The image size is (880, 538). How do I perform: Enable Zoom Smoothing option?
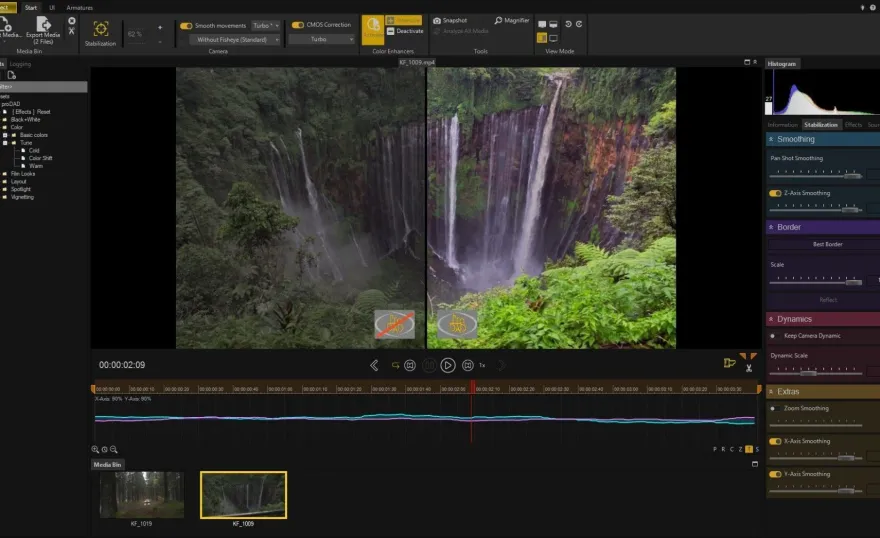coord(773,408)
